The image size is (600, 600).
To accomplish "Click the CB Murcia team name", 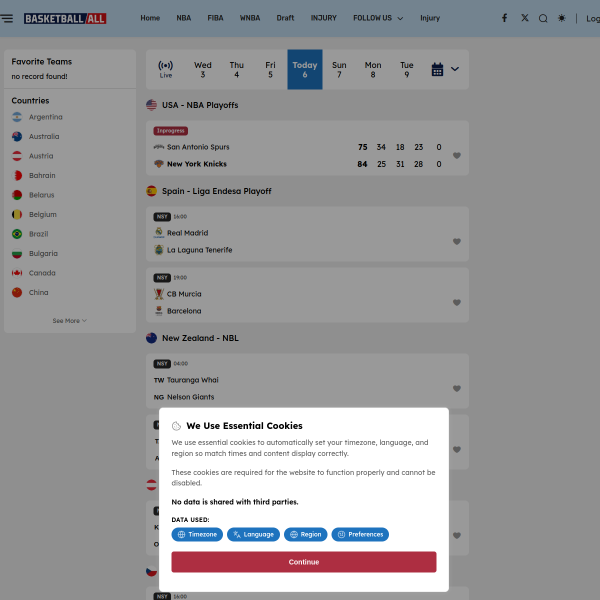I will (x=184, y=294).
